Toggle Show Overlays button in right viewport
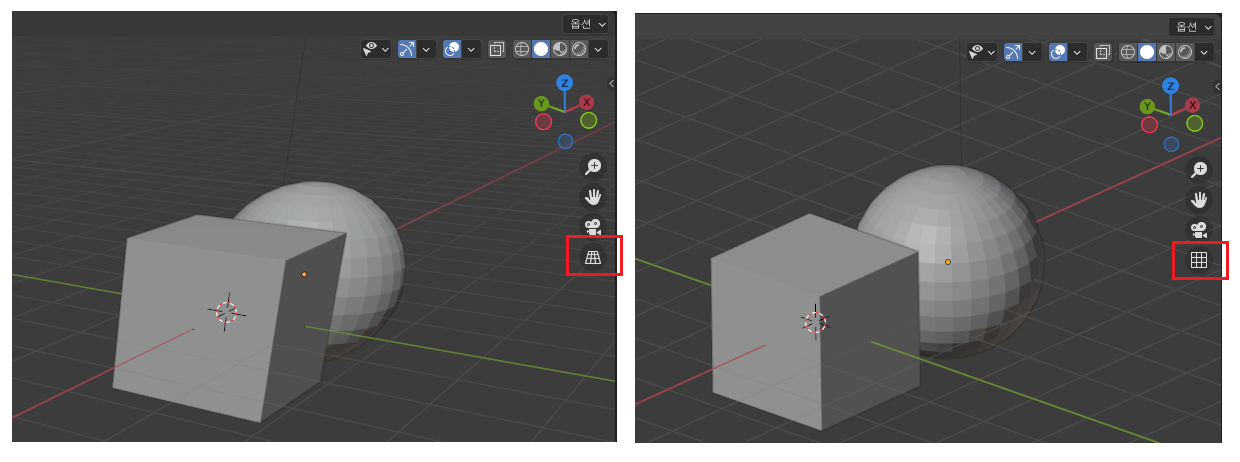1240x462 pixels. click(x=1059, y=51)
